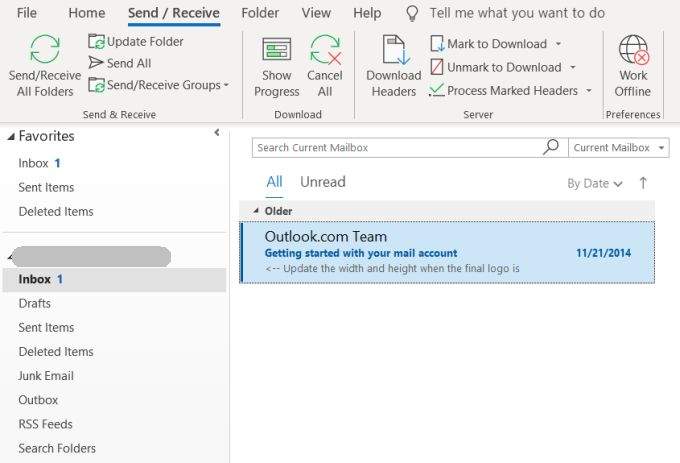Click the Update Folder label

tap(145, 42)
